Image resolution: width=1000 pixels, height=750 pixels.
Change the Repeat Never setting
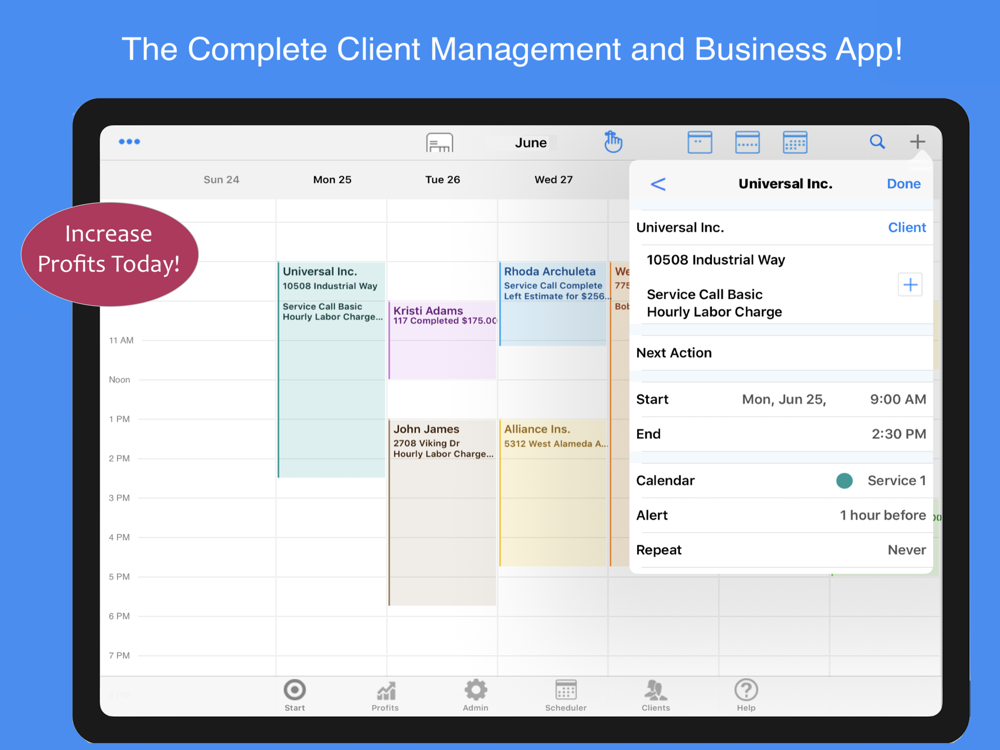point(781,550)
